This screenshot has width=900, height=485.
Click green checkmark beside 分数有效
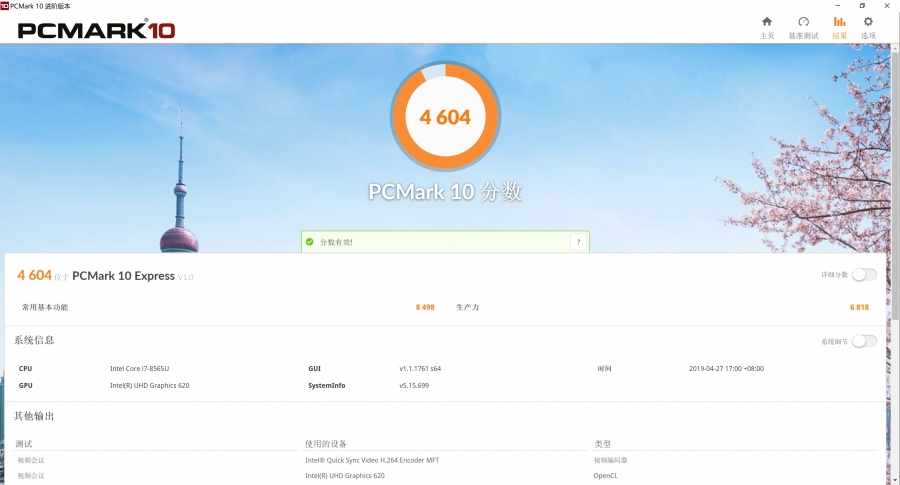[x=310, y=242]
